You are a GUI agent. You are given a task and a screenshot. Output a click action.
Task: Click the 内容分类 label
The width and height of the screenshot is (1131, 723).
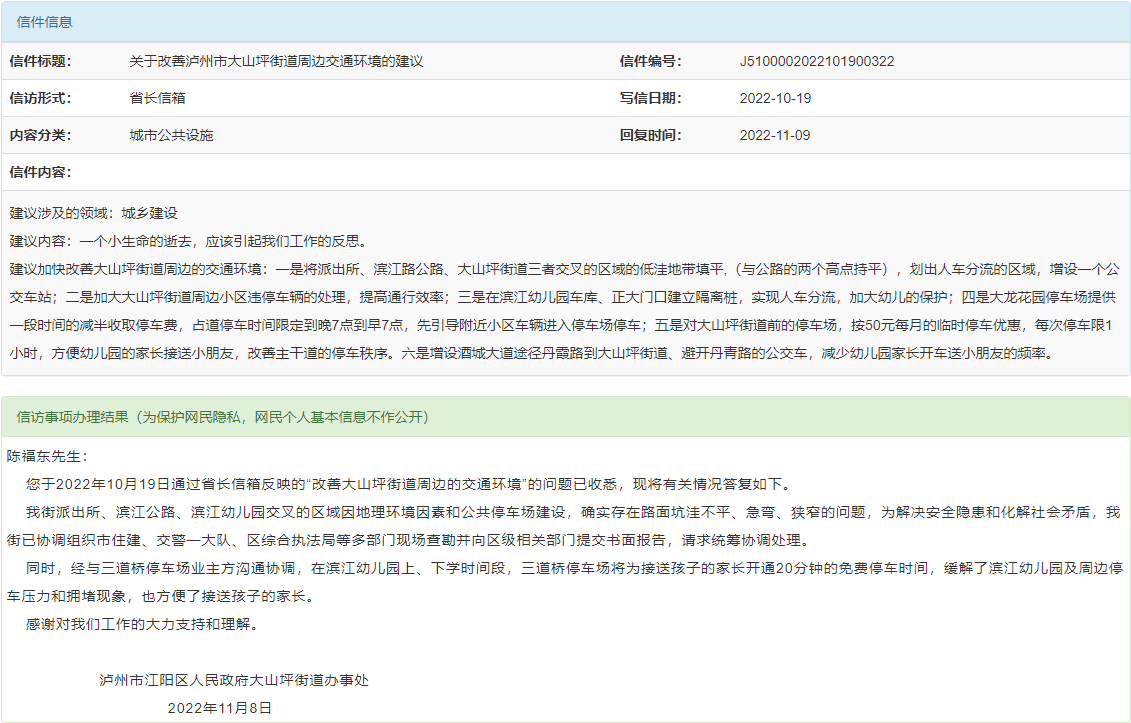(x=40, y=135)
